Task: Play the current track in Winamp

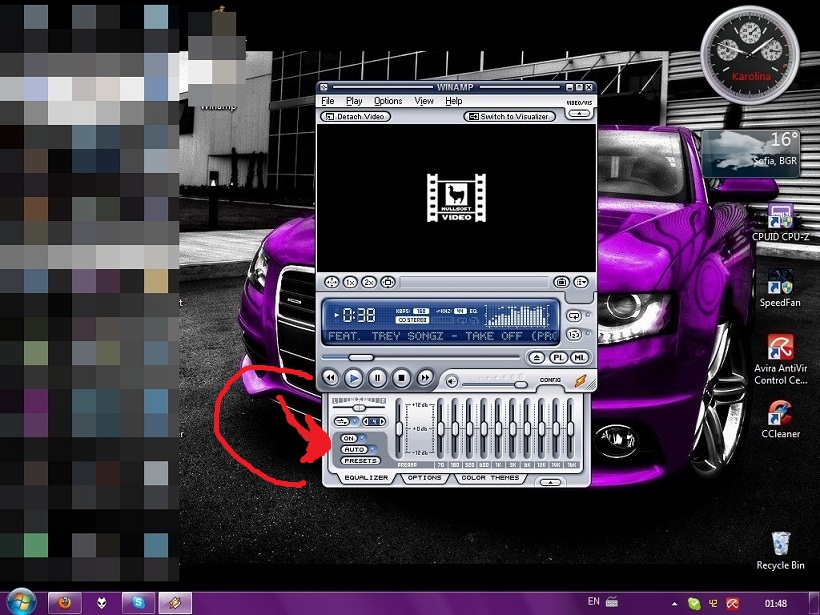Action: click(x=354, y=378)
